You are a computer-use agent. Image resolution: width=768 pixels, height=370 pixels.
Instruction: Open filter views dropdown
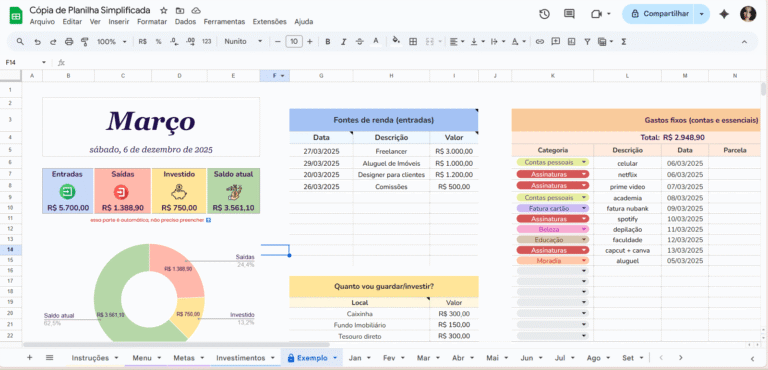tap(605, 42)
